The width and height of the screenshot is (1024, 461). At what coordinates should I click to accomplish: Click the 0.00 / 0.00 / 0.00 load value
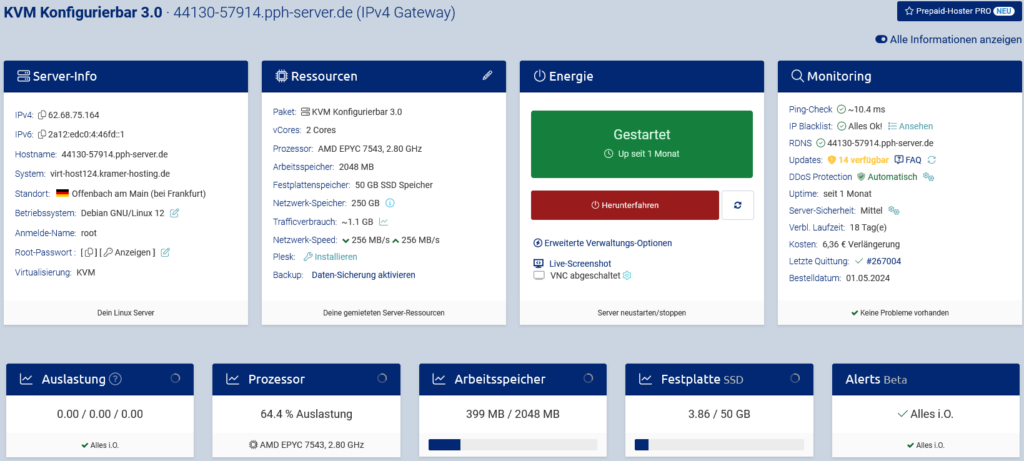point(100,414)
